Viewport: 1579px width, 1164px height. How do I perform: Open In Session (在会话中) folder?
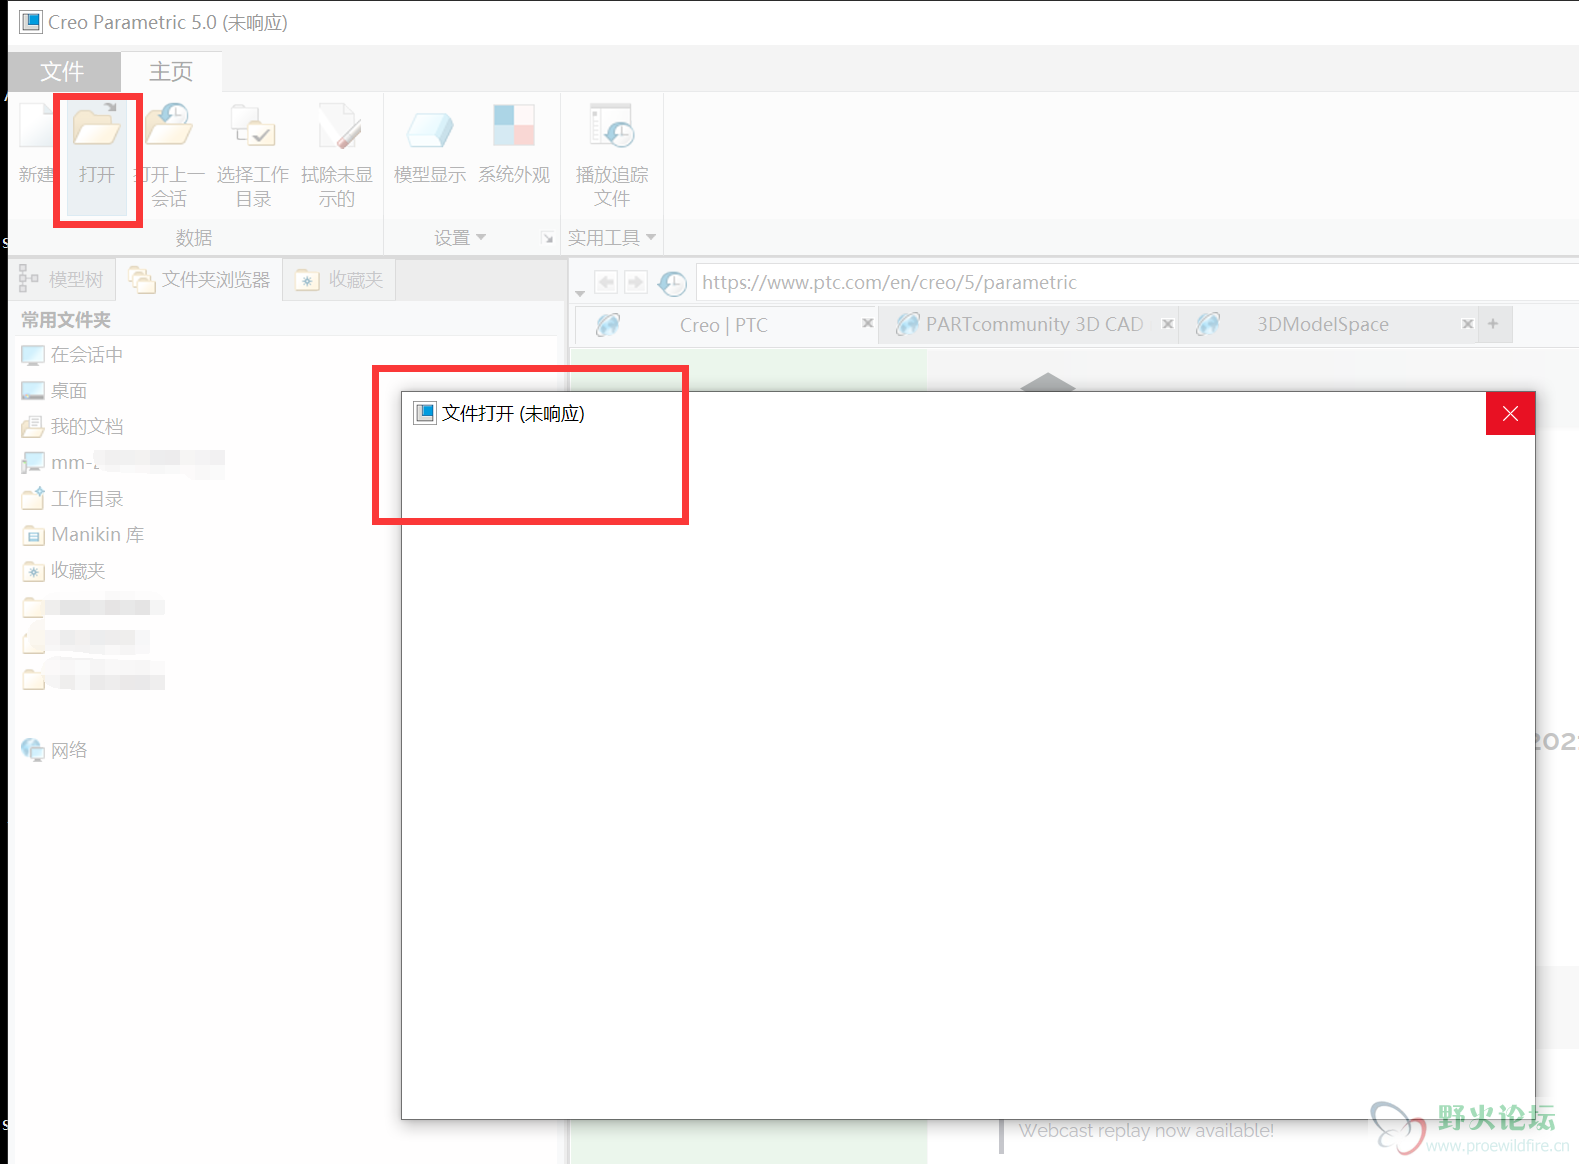click(x=72, y=355)
